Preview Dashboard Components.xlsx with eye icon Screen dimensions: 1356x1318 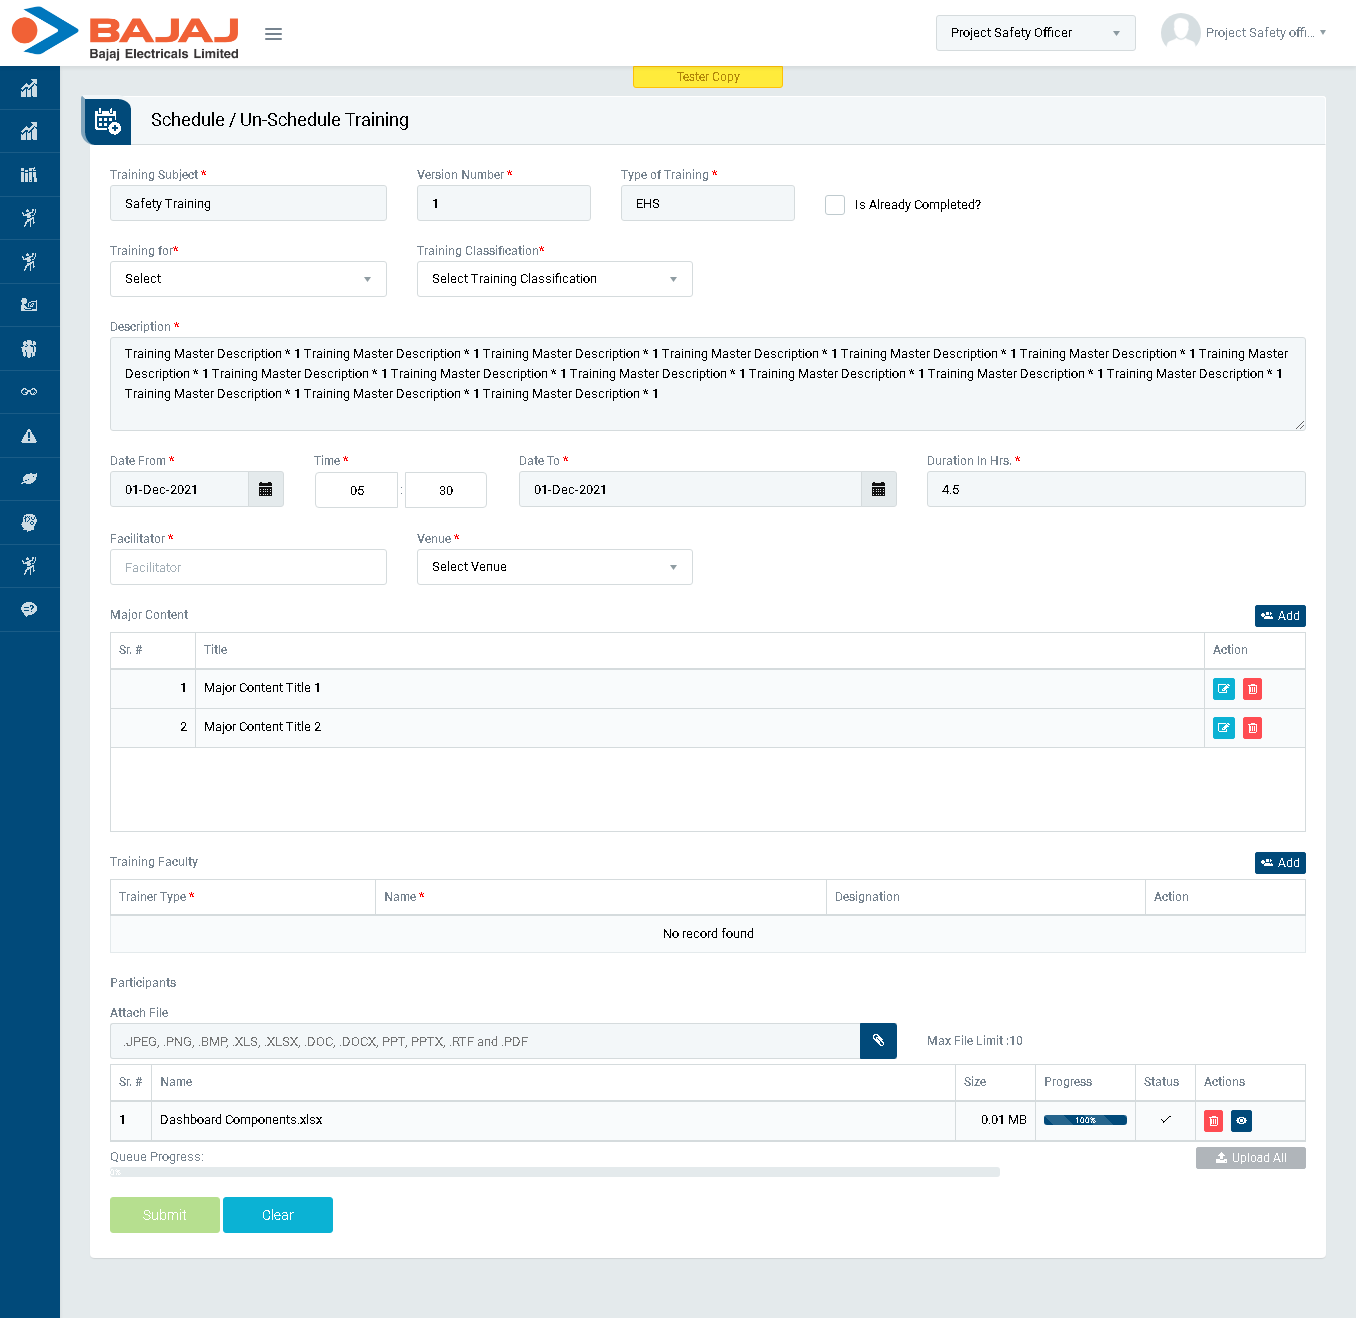coord(1241,1121)
